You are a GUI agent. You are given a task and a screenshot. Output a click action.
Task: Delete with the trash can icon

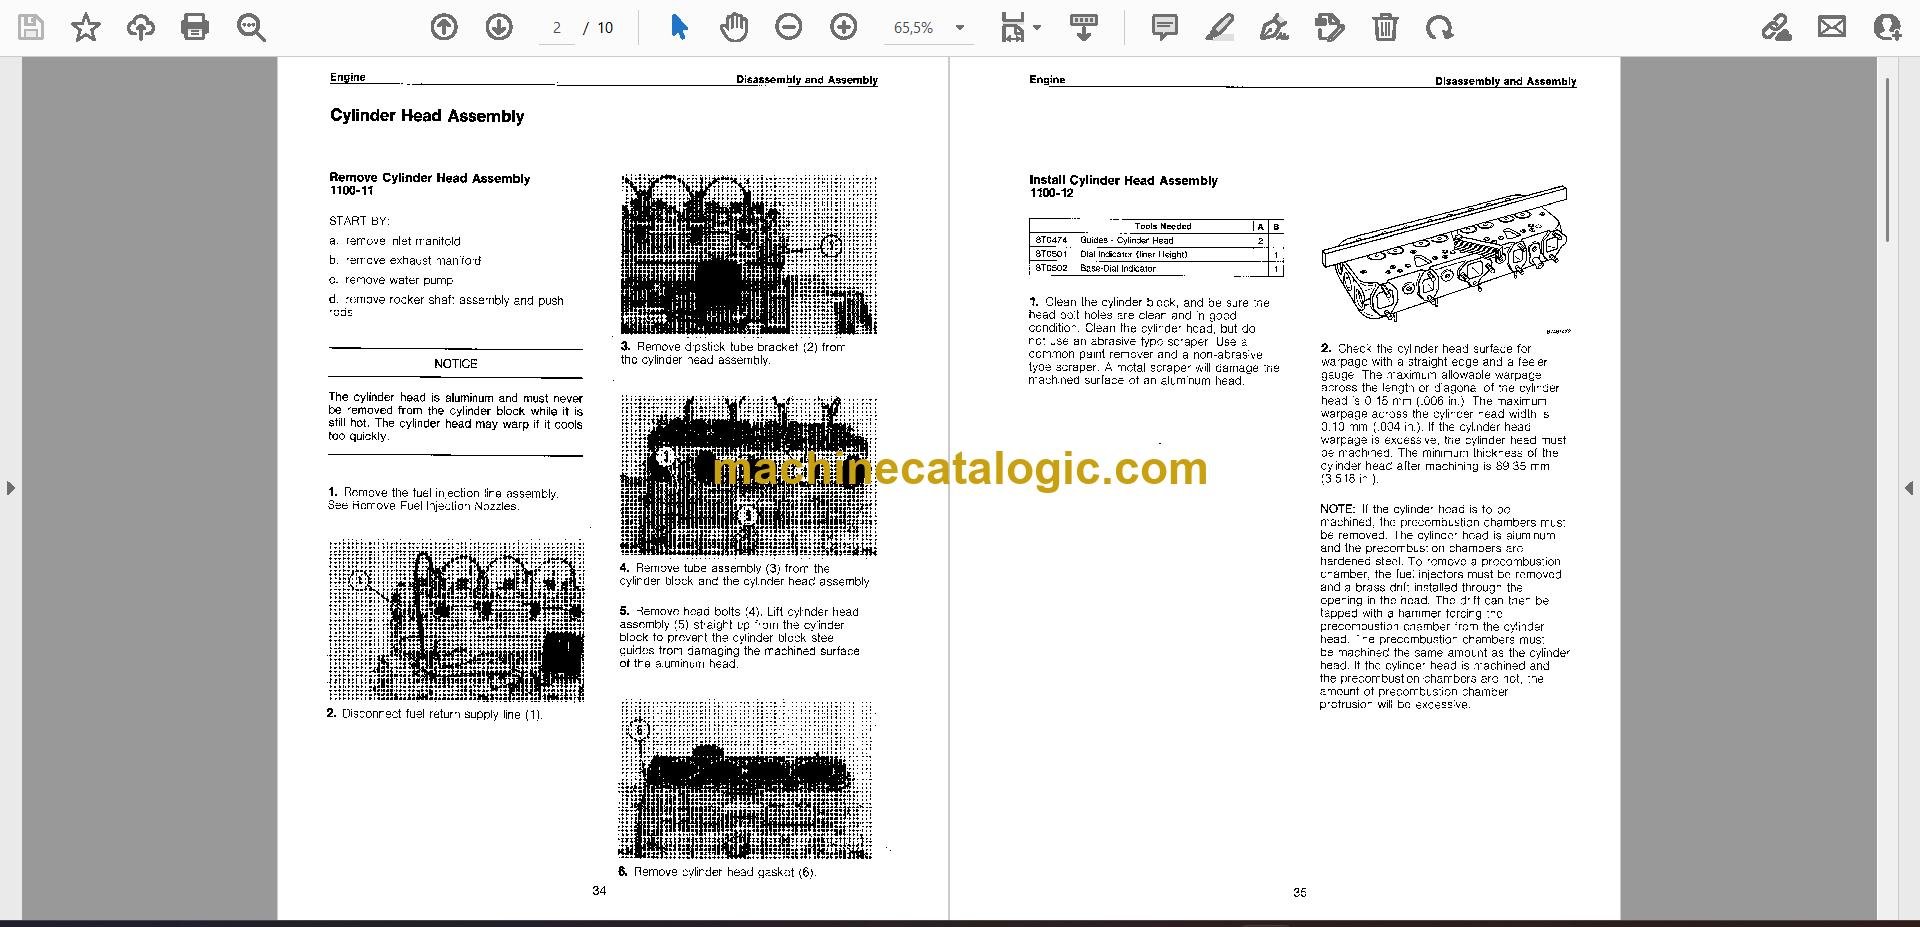tap(1385, 27)
